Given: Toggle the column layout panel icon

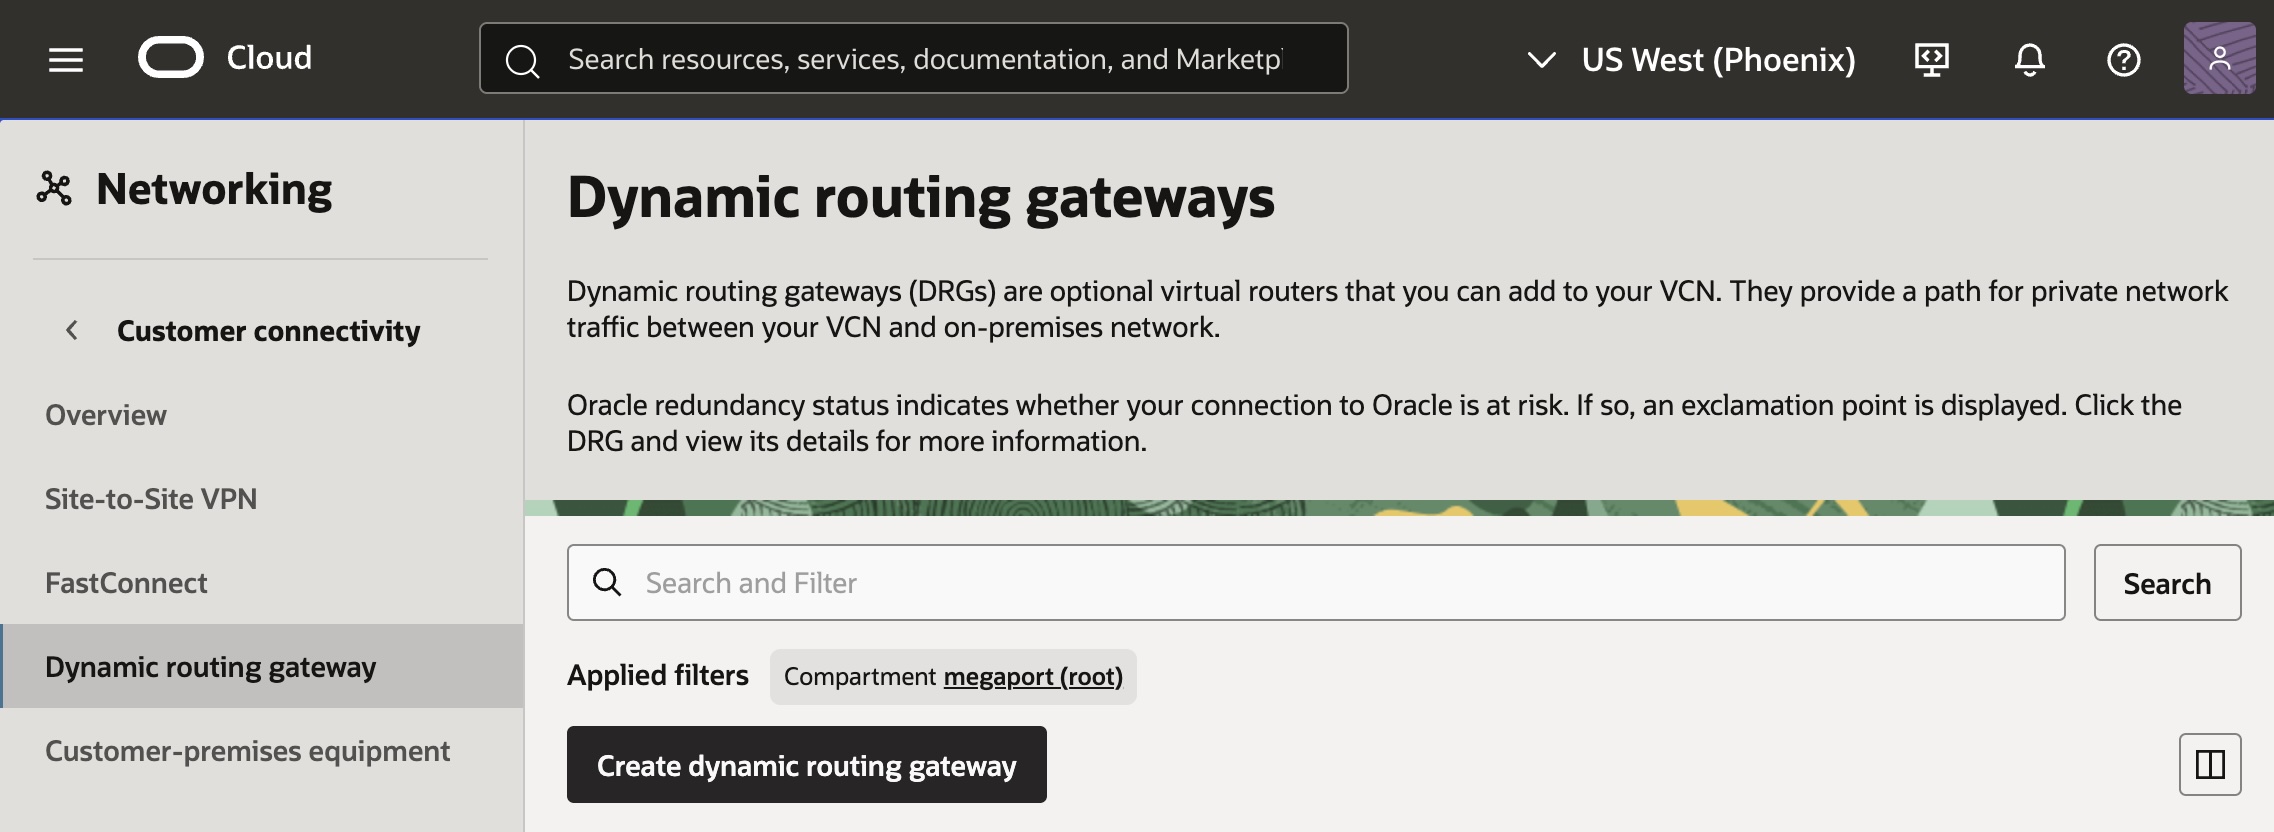Looking at the screenshot, I should coord(2210,764).
